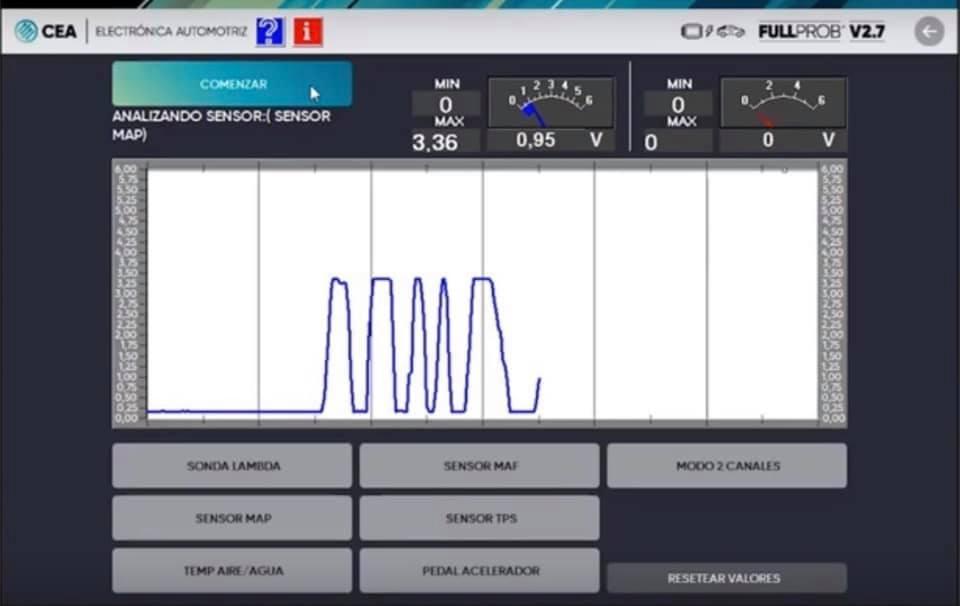Select the PEDAL ACELERADOR option

pos(479,570)
